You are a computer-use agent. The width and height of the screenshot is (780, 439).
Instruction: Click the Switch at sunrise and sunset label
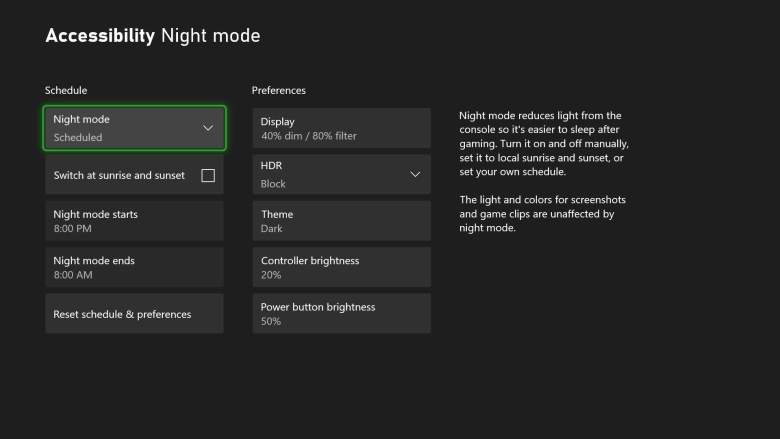click(x=119, y=176)
